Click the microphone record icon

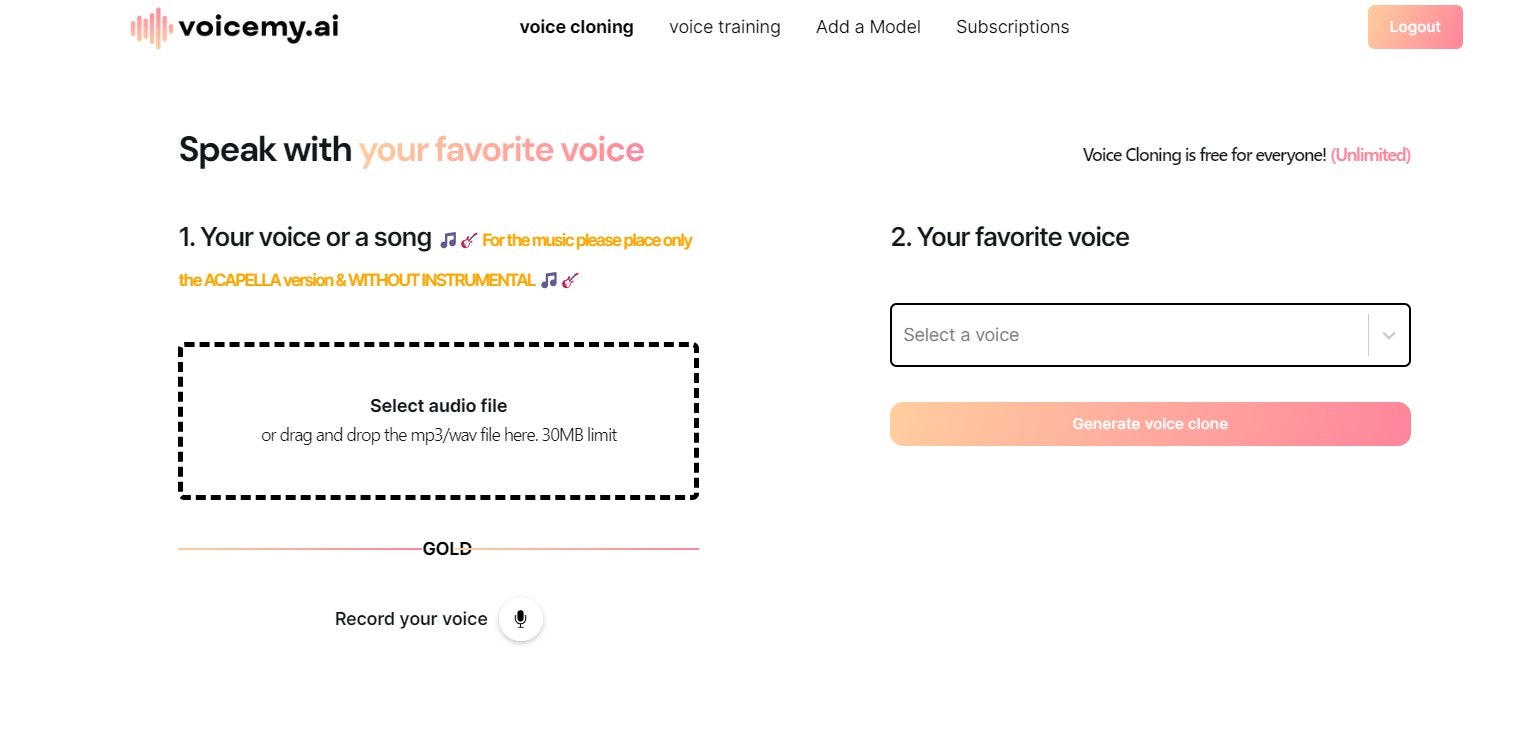point(520,619)
